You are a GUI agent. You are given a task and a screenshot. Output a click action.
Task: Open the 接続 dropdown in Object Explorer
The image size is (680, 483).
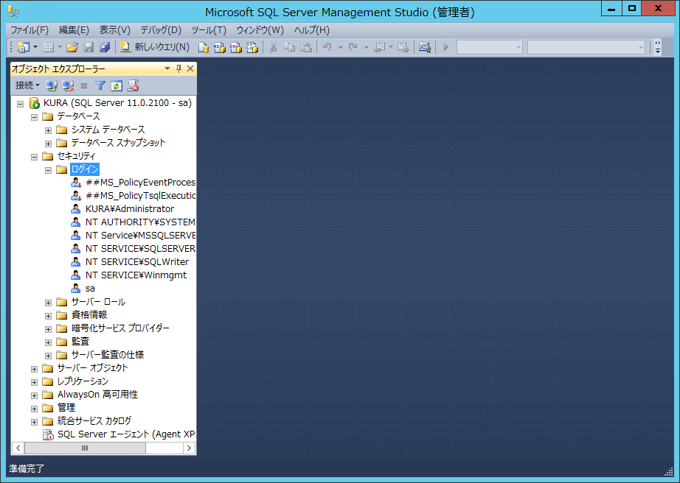point(27,85)
